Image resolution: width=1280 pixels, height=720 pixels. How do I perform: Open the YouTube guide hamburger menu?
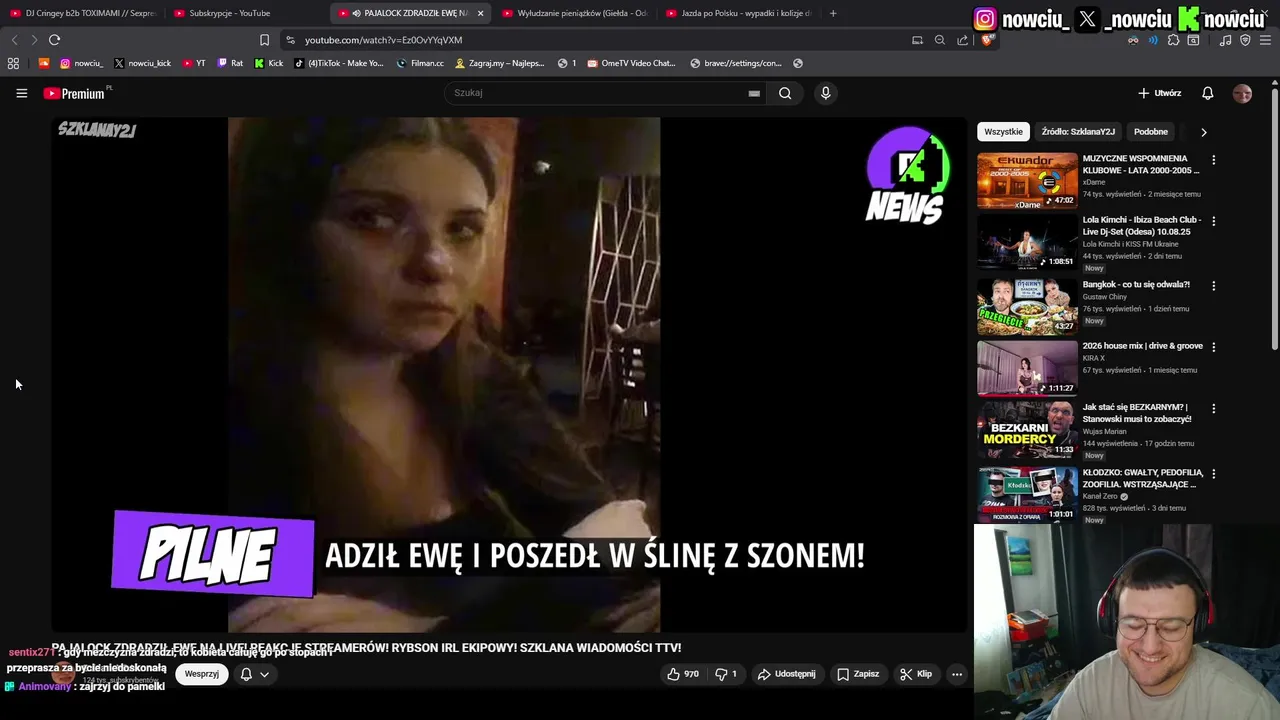pyautogui.click(x=21, y=93)
